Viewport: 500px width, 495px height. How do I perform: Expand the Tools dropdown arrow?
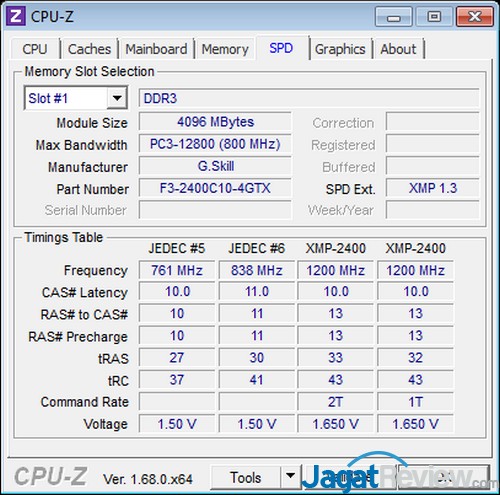[290, 478]
